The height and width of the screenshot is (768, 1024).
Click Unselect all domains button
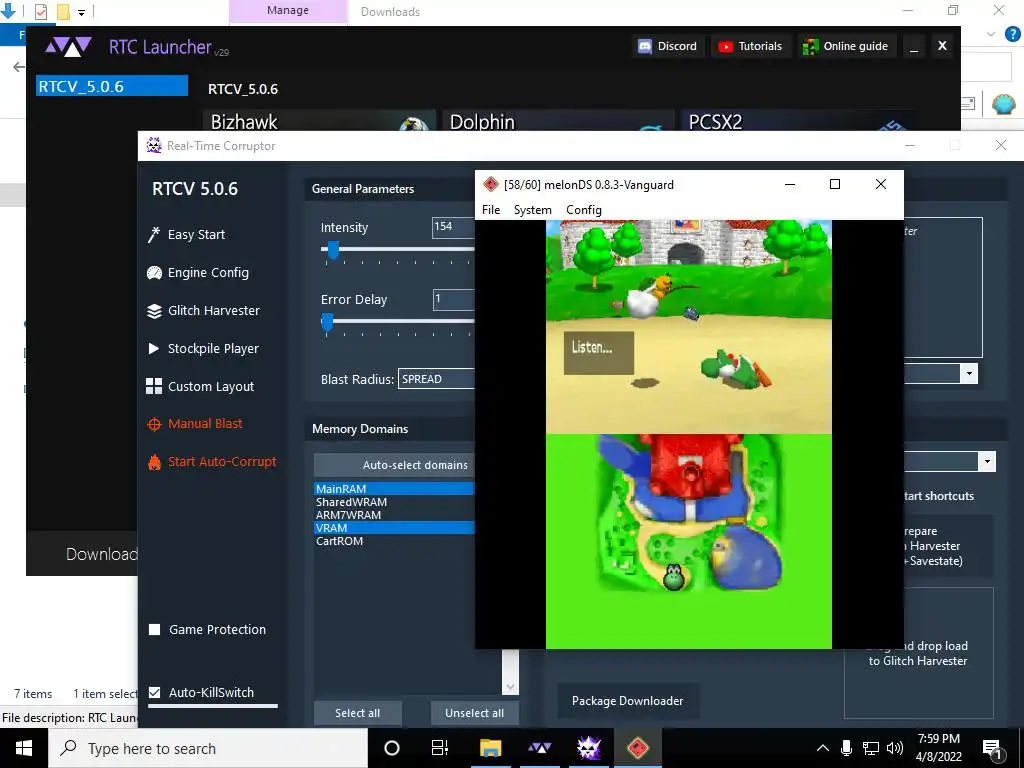coord(475,713)
